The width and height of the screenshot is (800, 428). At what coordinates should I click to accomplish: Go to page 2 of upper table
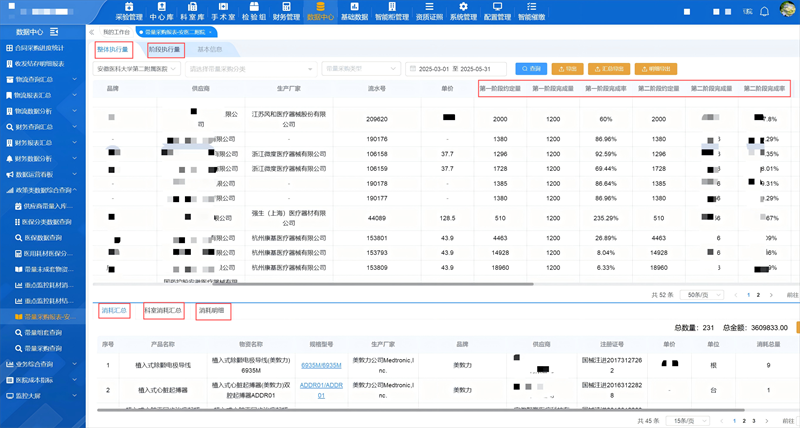(758, 295)
